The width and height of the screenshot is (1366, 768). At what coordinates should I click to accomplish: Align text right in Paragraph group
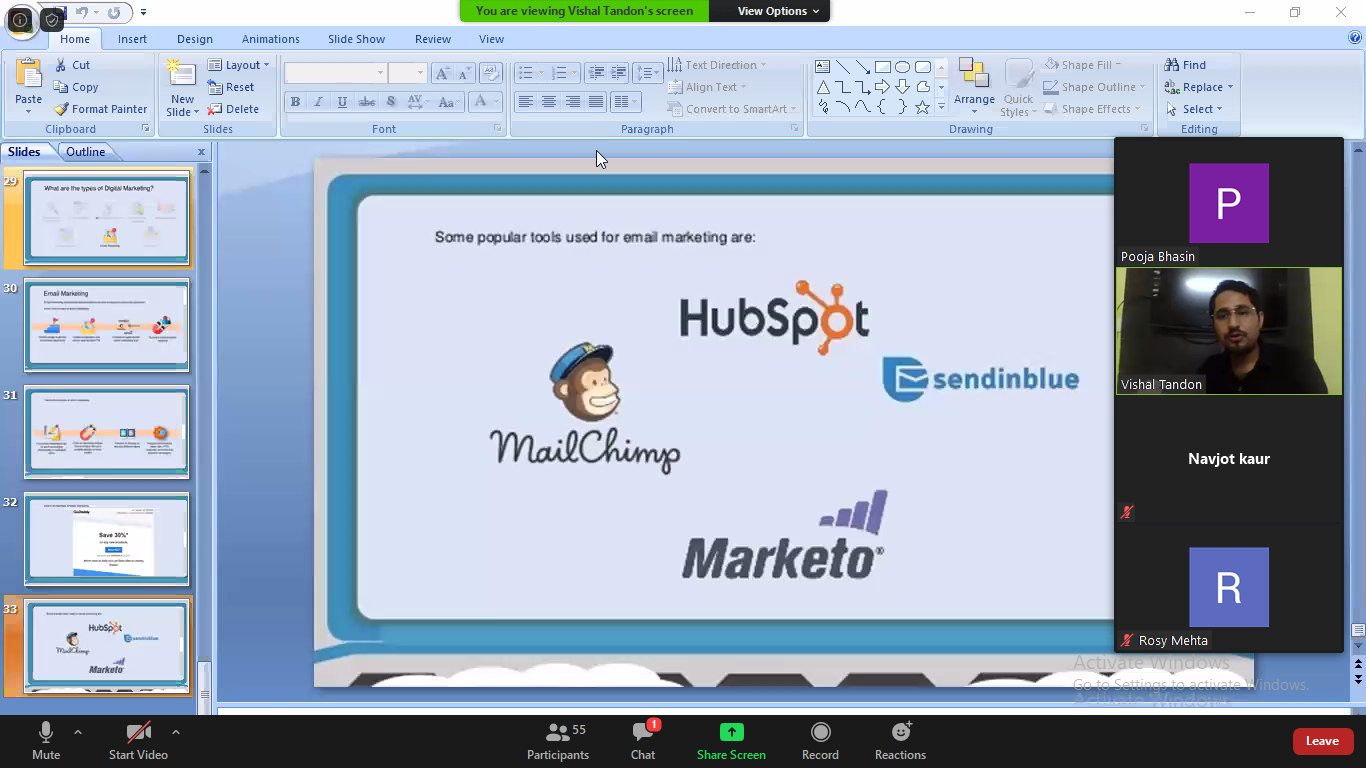(573, 102)
